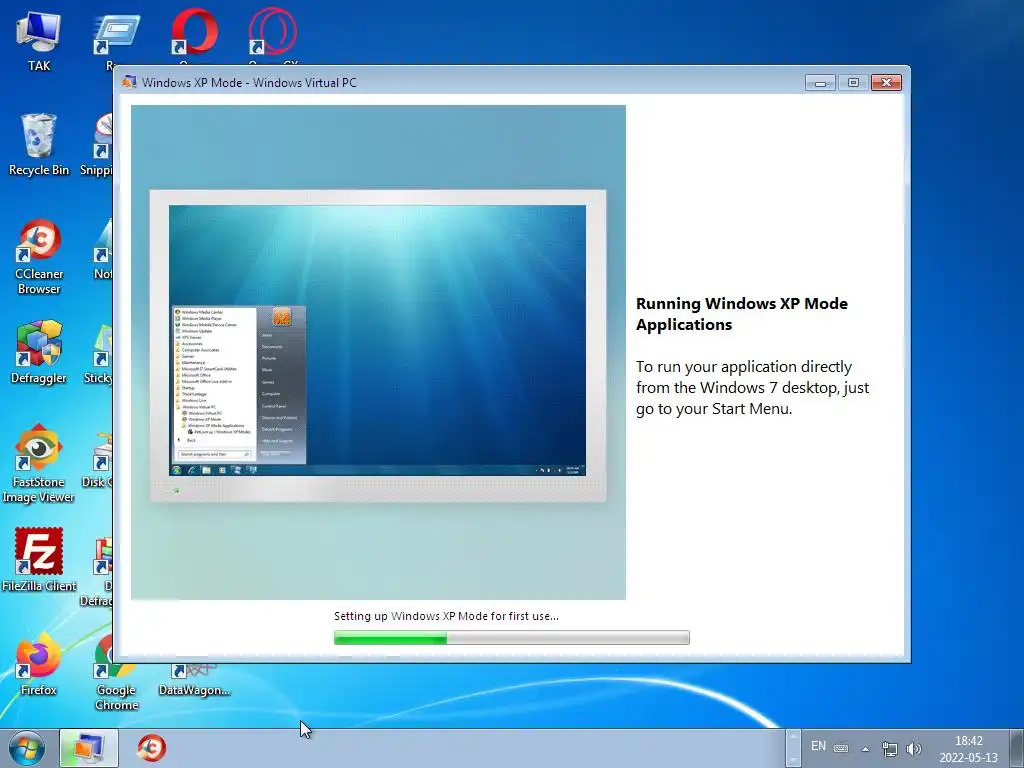1024x768 pixels.
Task: Launch CCleaner Browser from the desktop
Action: (x=39, y=256)
